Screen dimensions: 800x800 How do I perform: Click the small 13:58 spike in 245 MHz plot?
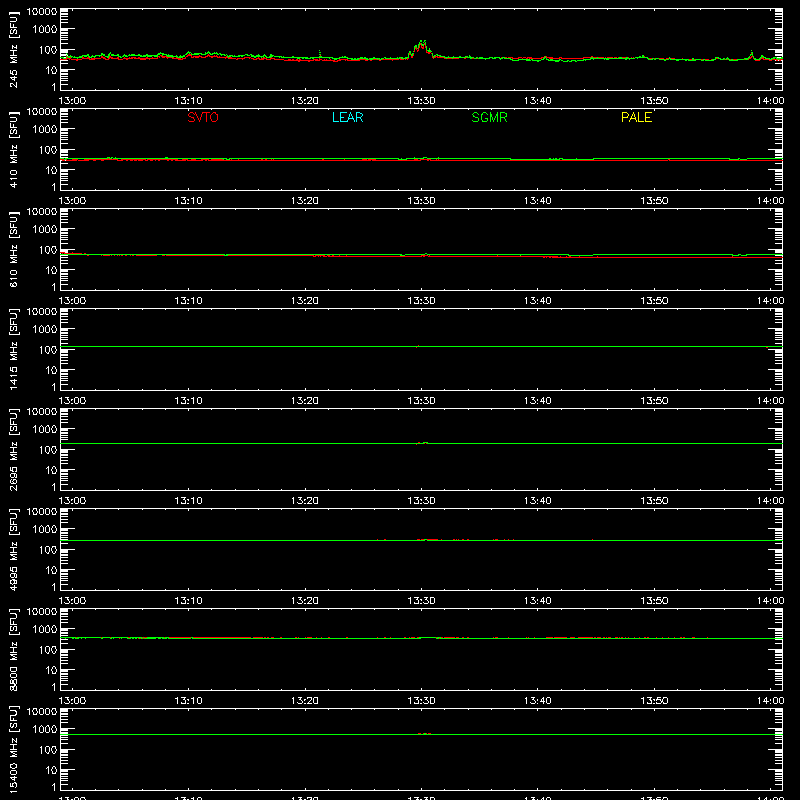(x=751, y=53)
